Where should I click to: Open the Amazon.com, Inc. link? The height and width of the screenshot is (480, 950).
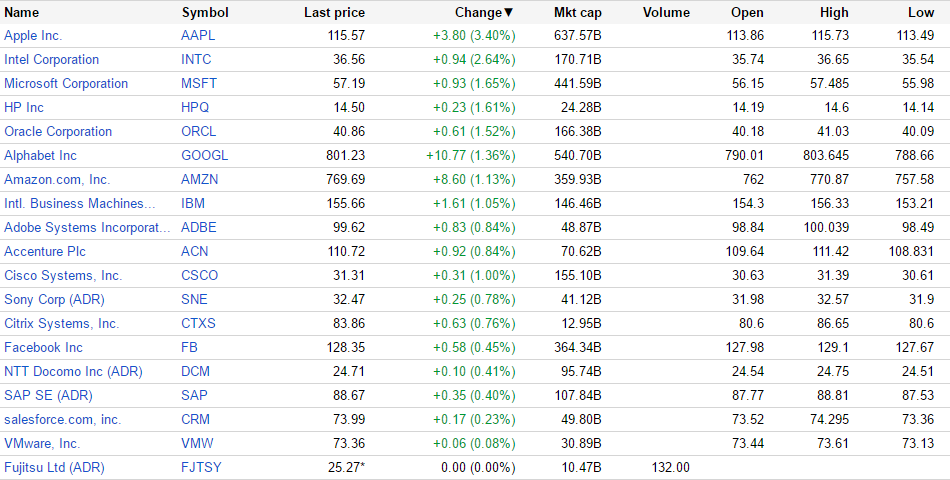57,179
